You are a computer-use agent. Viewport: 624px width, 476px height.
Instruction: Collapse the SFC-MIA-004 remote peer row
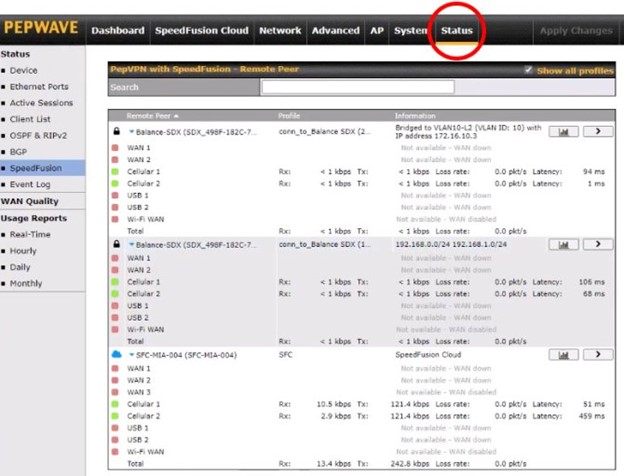pyautogui.click(x=131, y=355)
